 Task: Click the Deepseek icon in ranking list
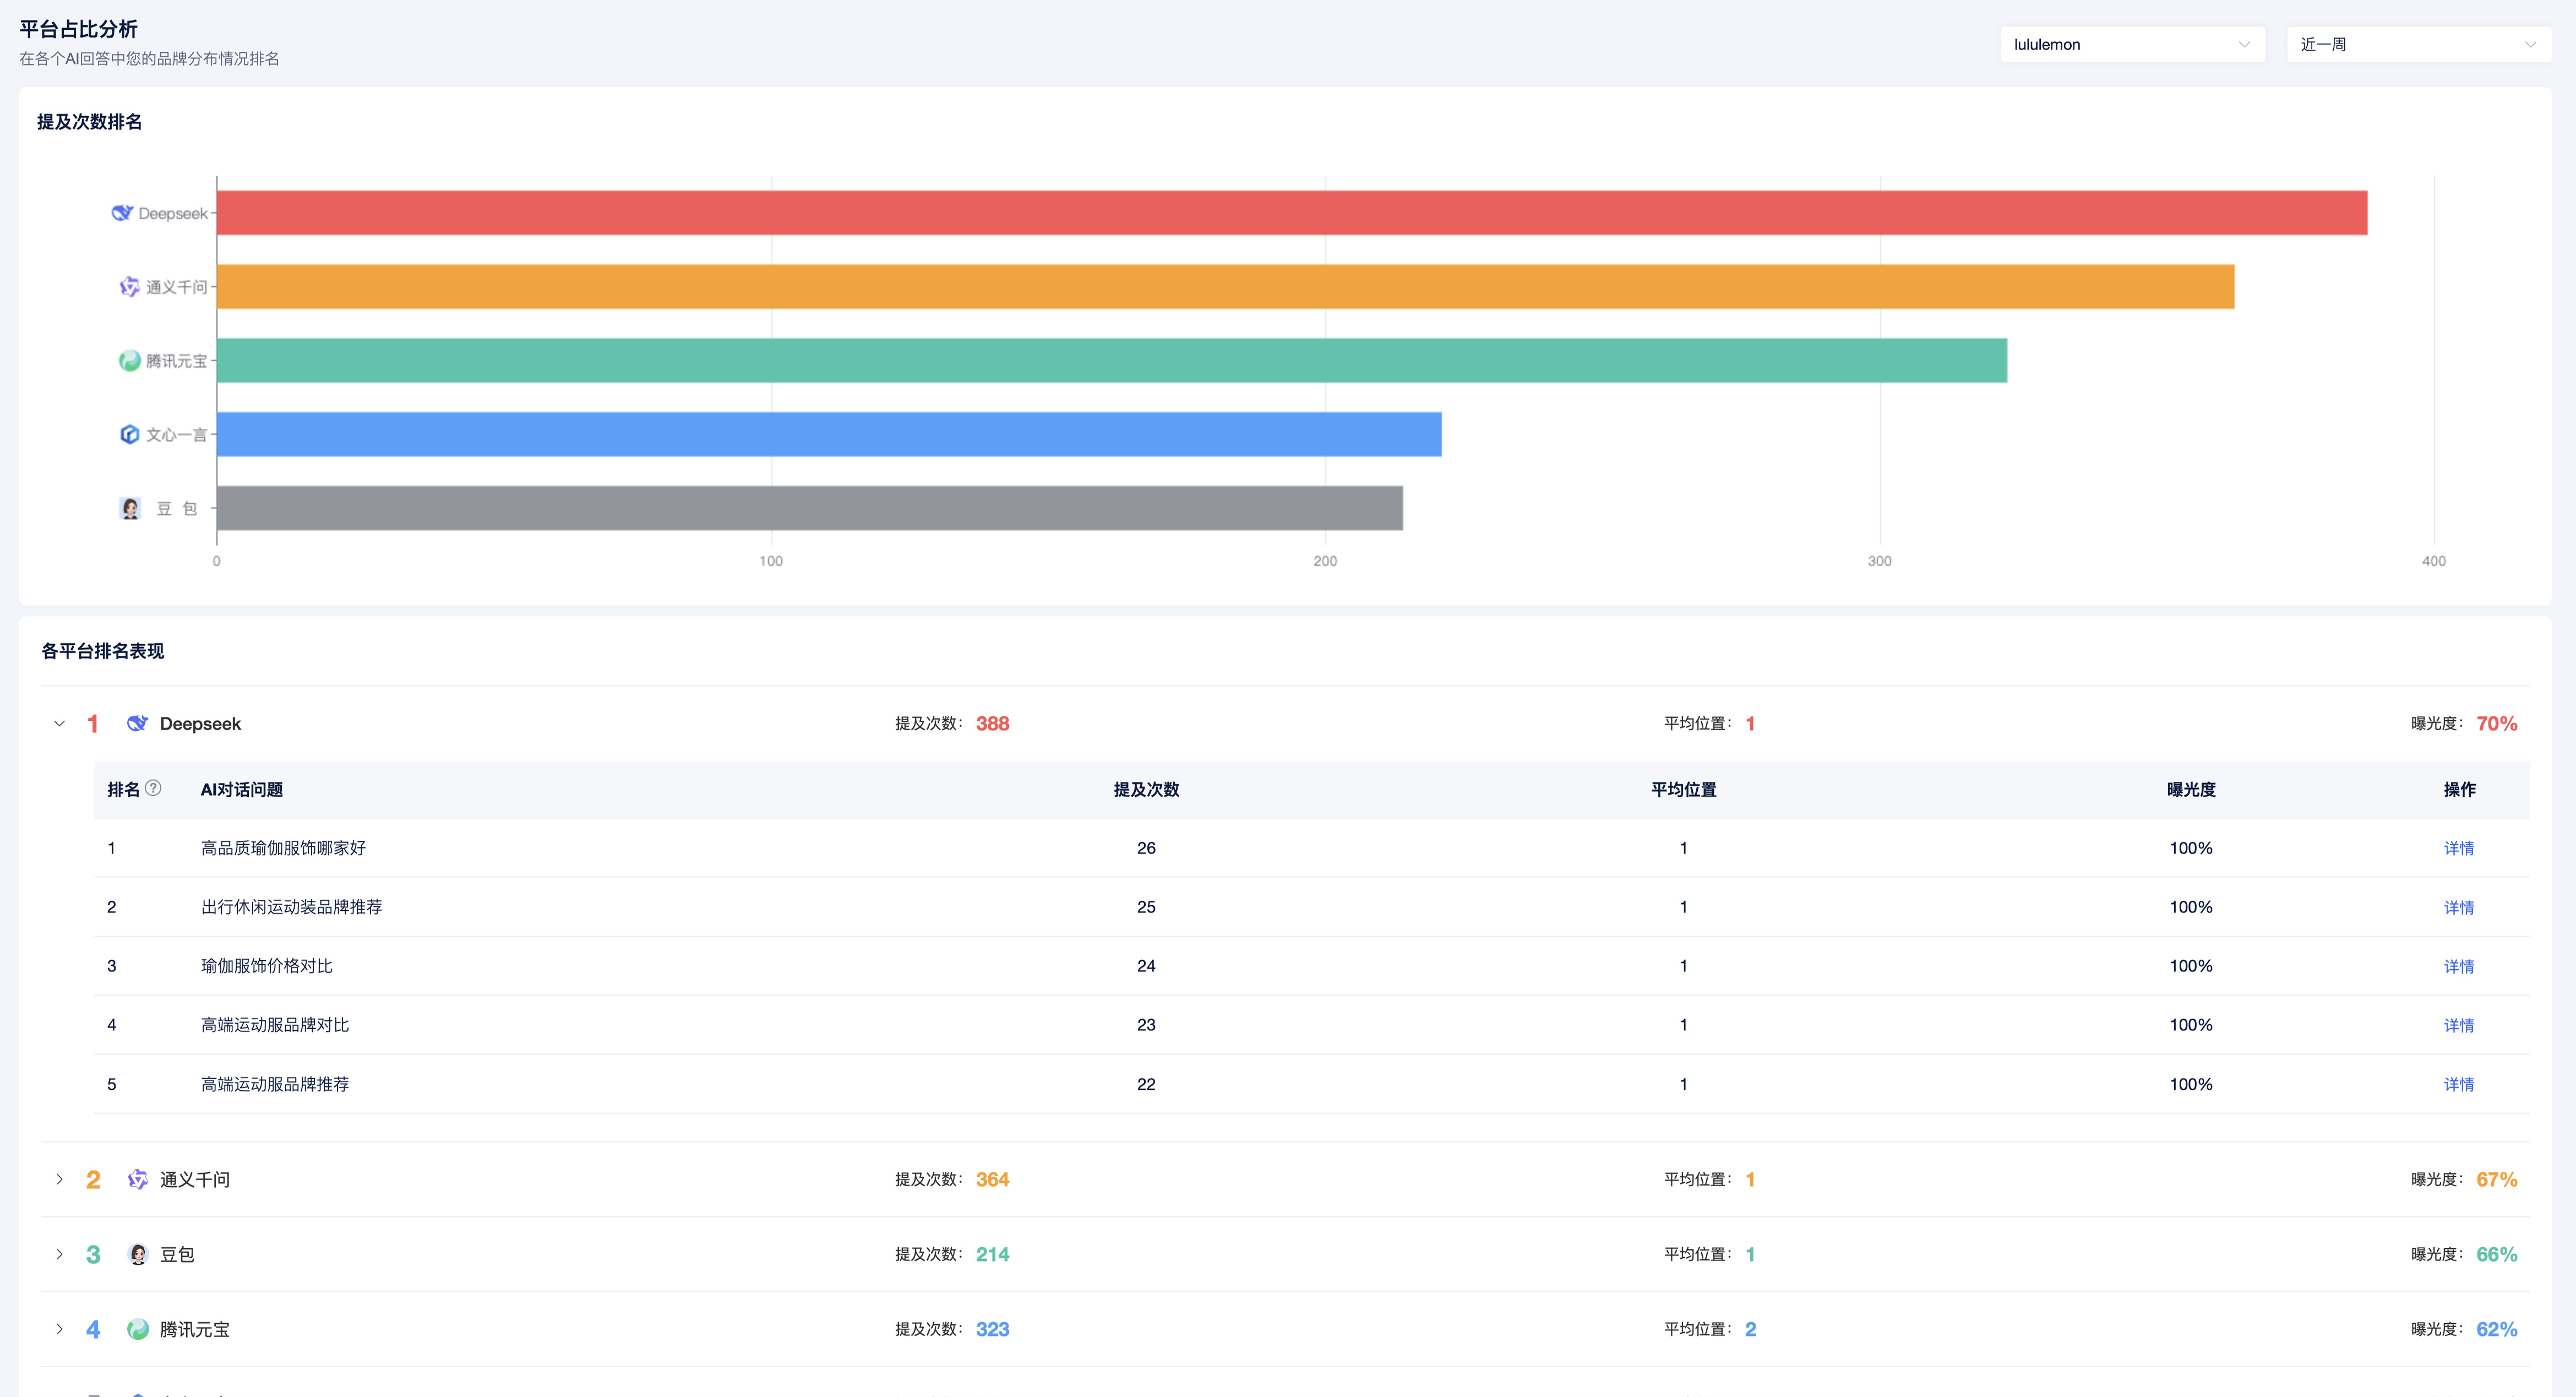(138, 723)
